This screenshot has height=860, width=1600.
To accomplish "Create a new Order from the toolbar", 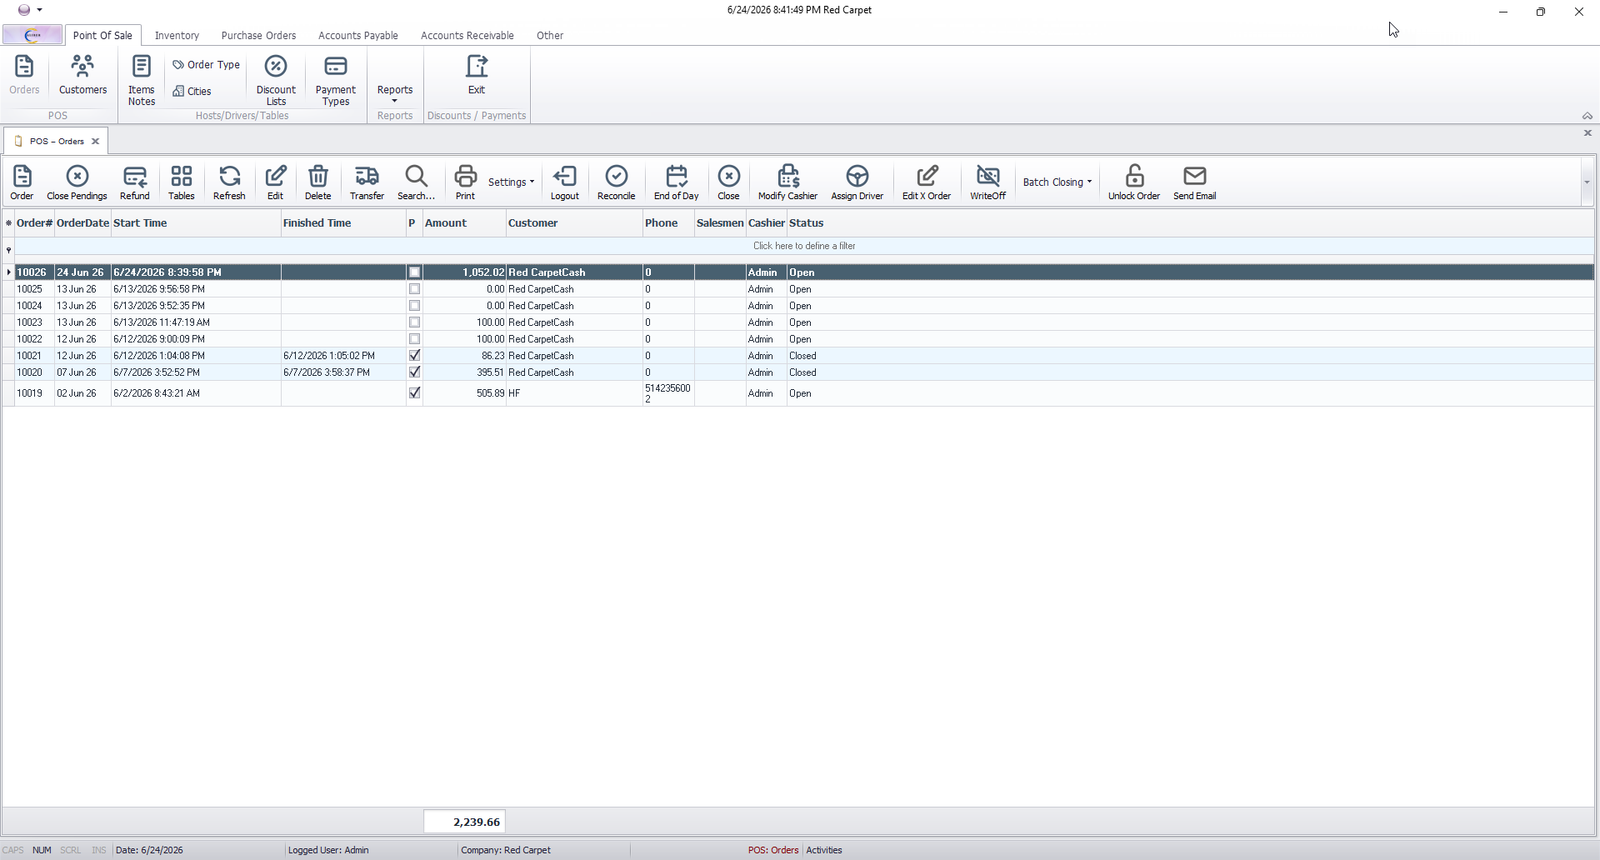I will point(22,183).
